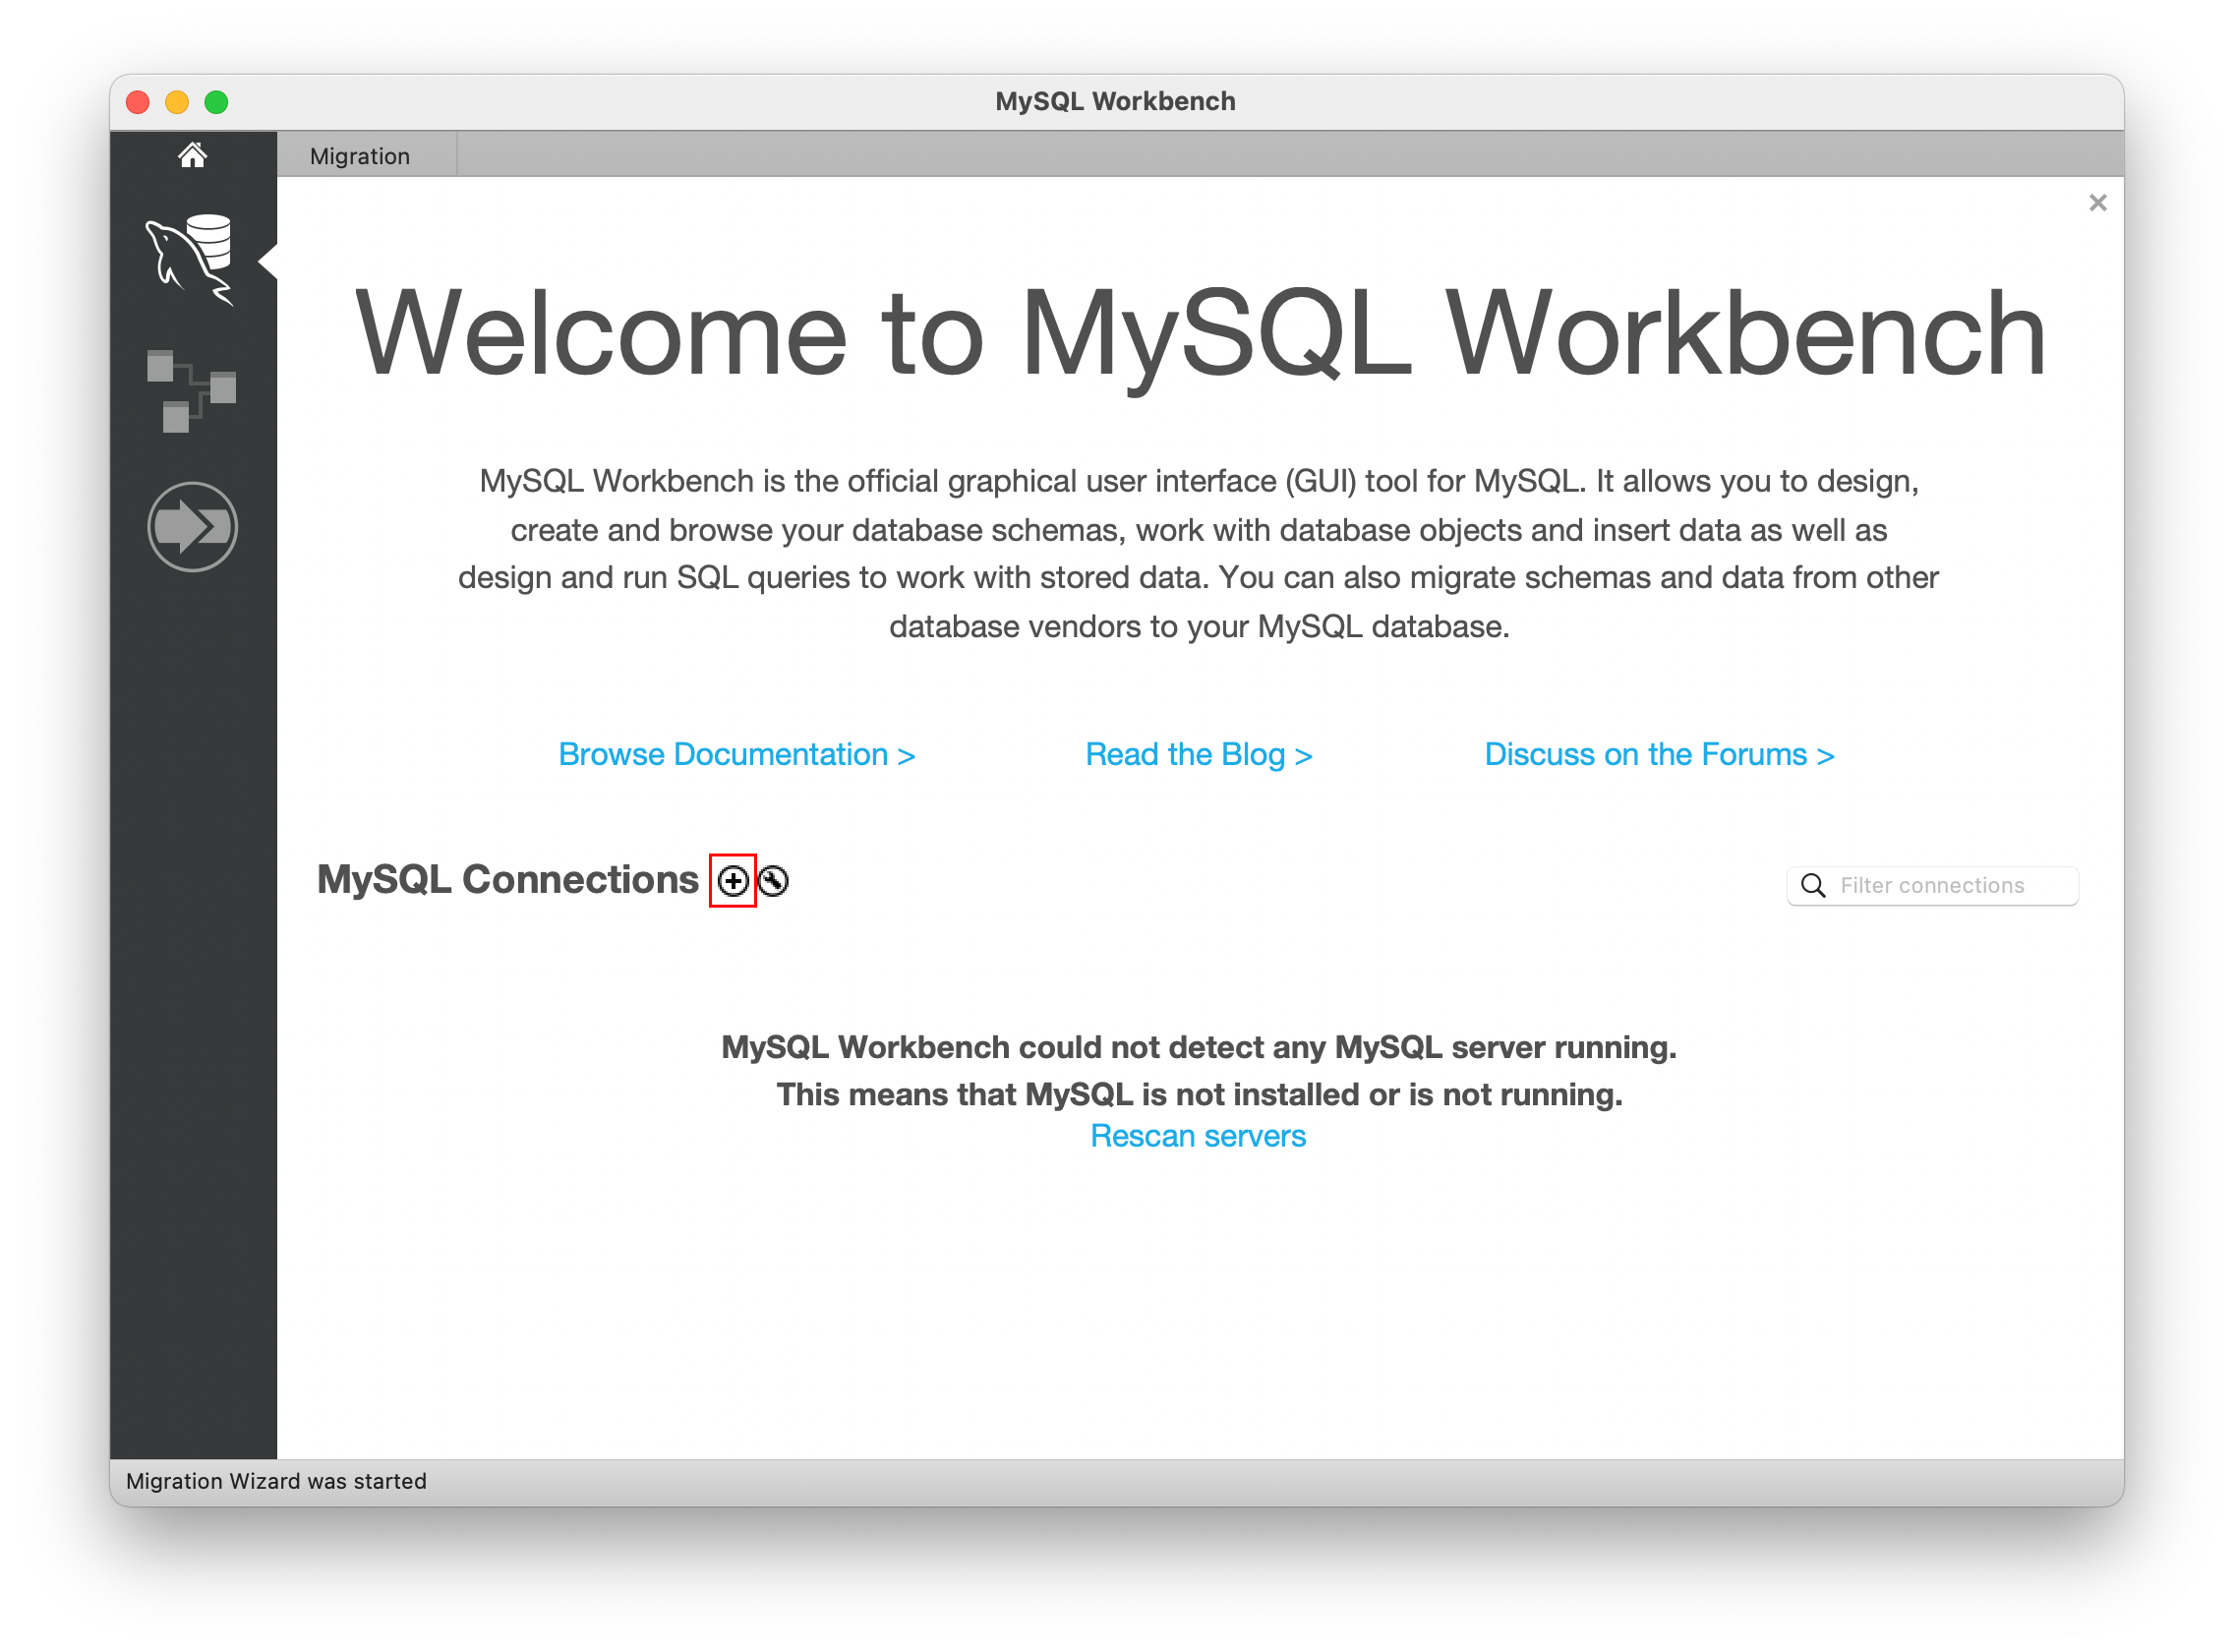
Task: Open Discuss on the Forums
Action: click(1659, 754)
